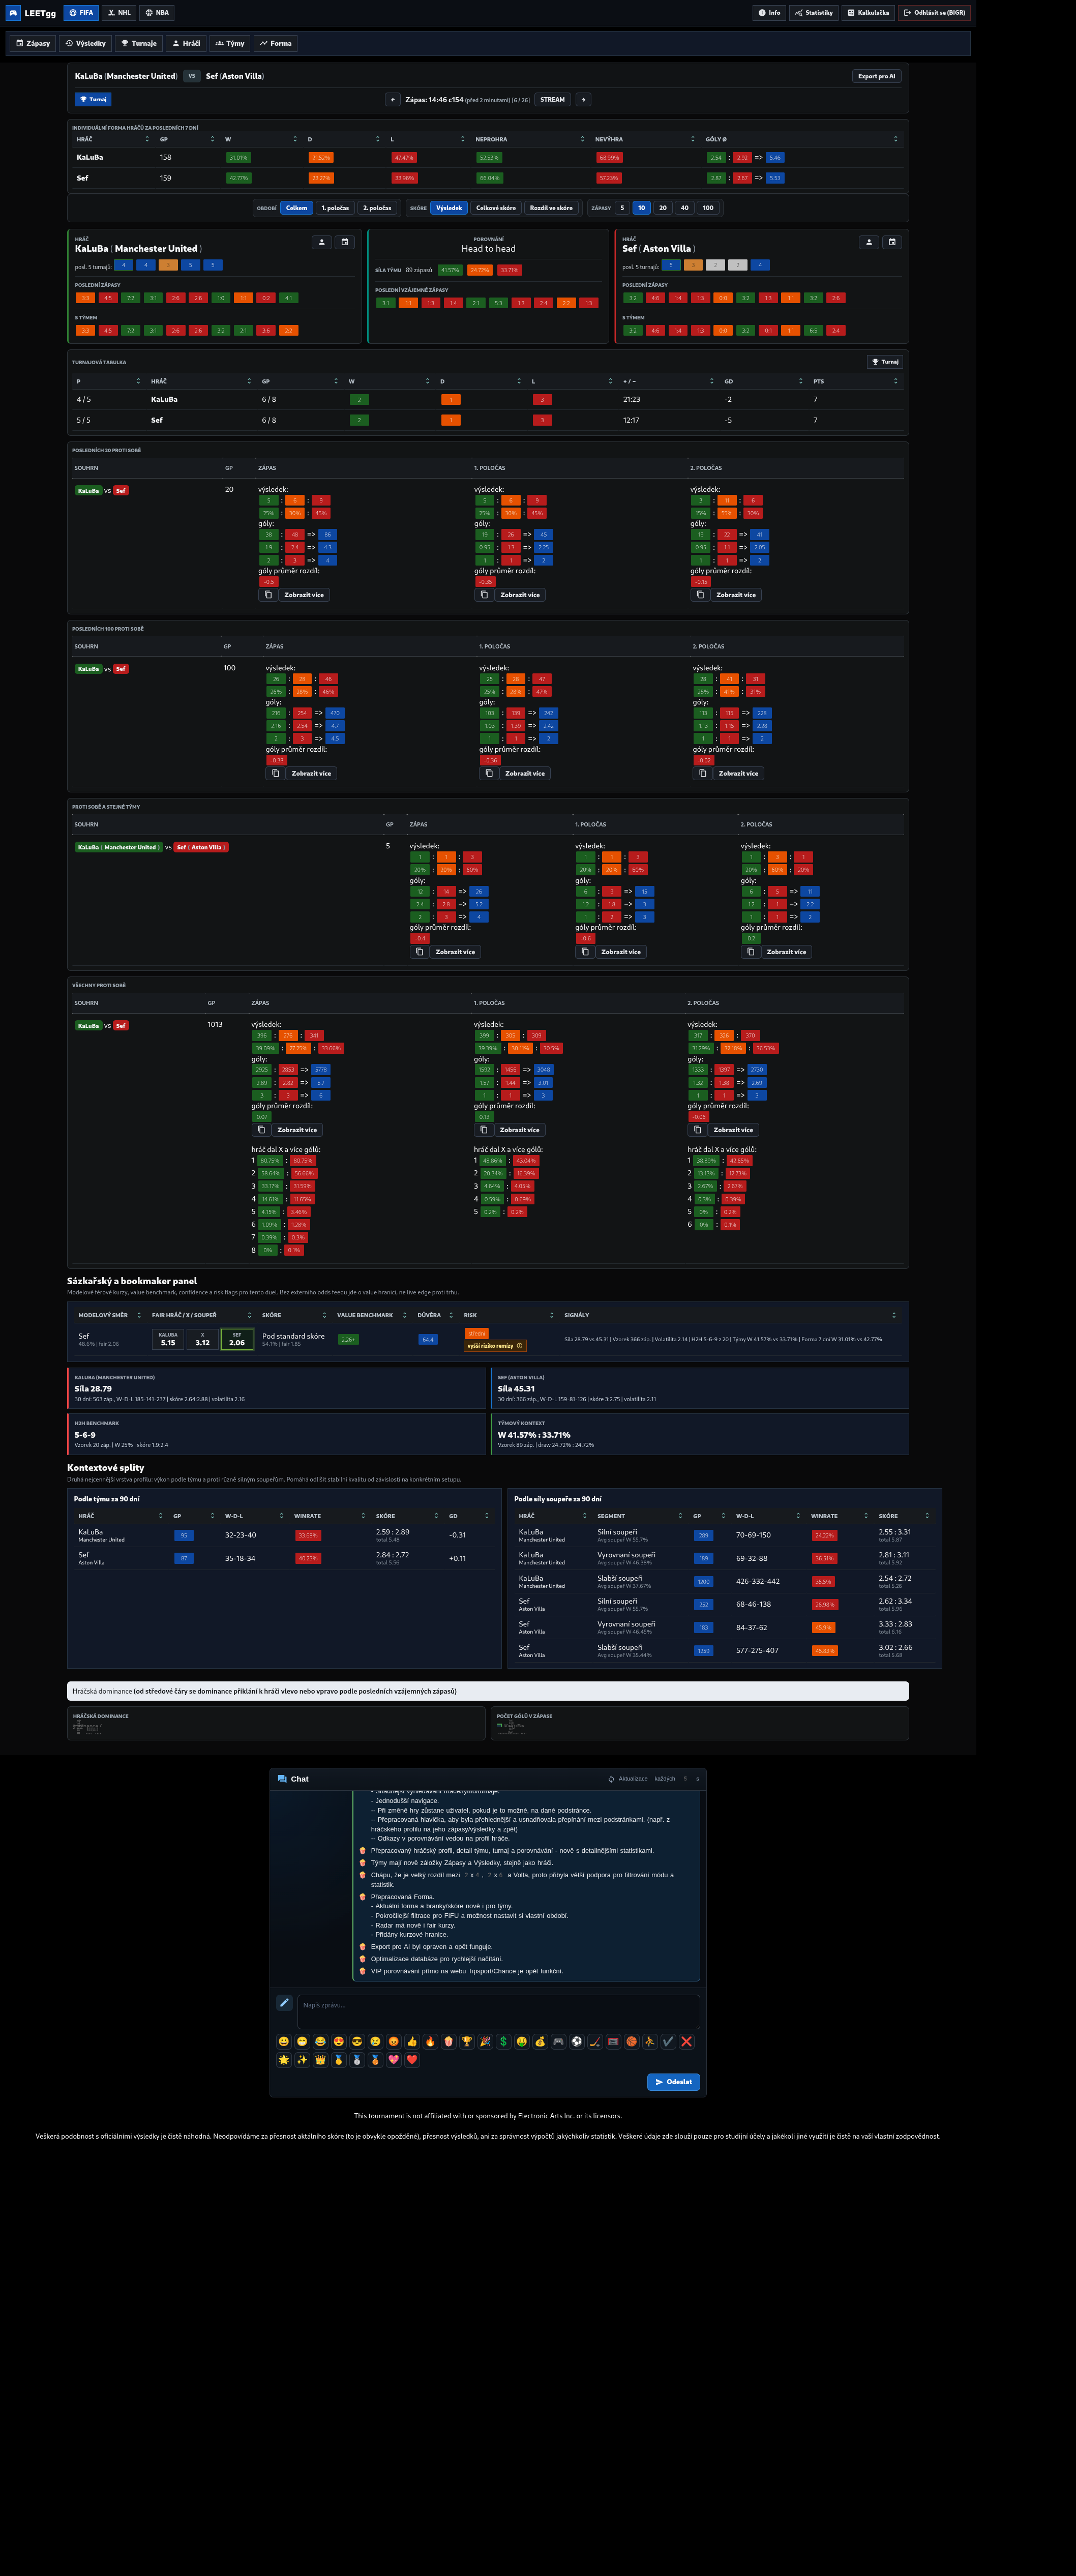1076x2576 pixels.
Task: Expand Zobrazit více under last 20 1. poločas
Action: point(520,595)
